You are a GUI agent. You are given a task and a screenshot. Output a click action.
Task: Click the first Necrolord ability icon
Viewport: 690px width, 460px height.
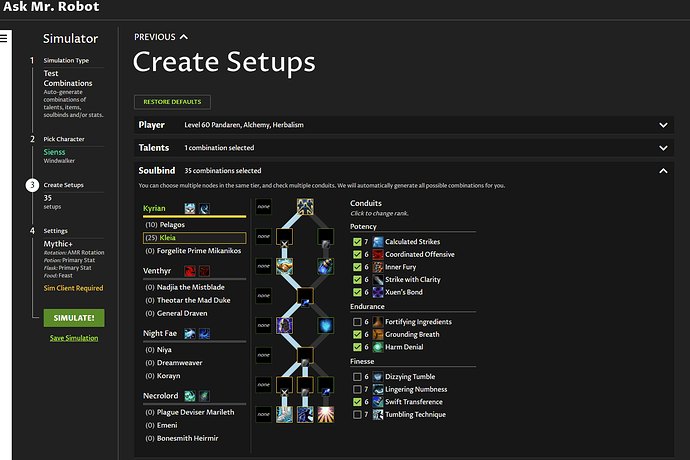click(x=190, y=396)
